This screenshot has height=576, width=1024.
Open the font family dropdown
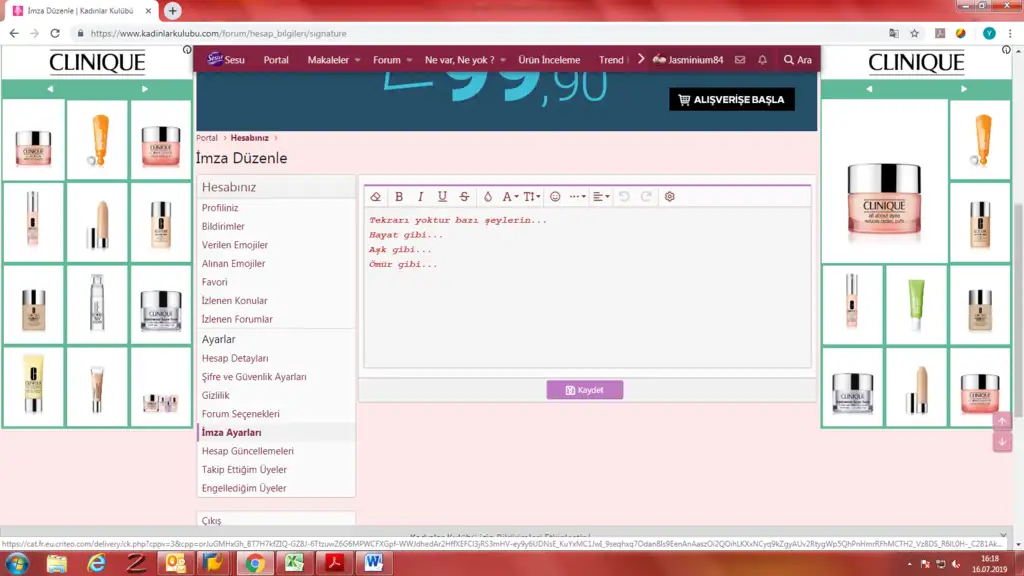[x=509, y=197]
